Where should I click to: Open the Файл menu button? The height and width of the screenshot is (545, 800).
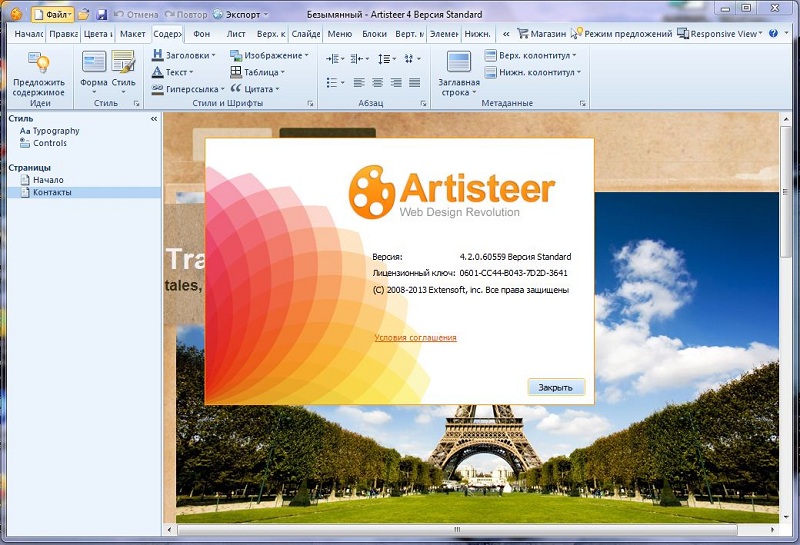(53, 14)
